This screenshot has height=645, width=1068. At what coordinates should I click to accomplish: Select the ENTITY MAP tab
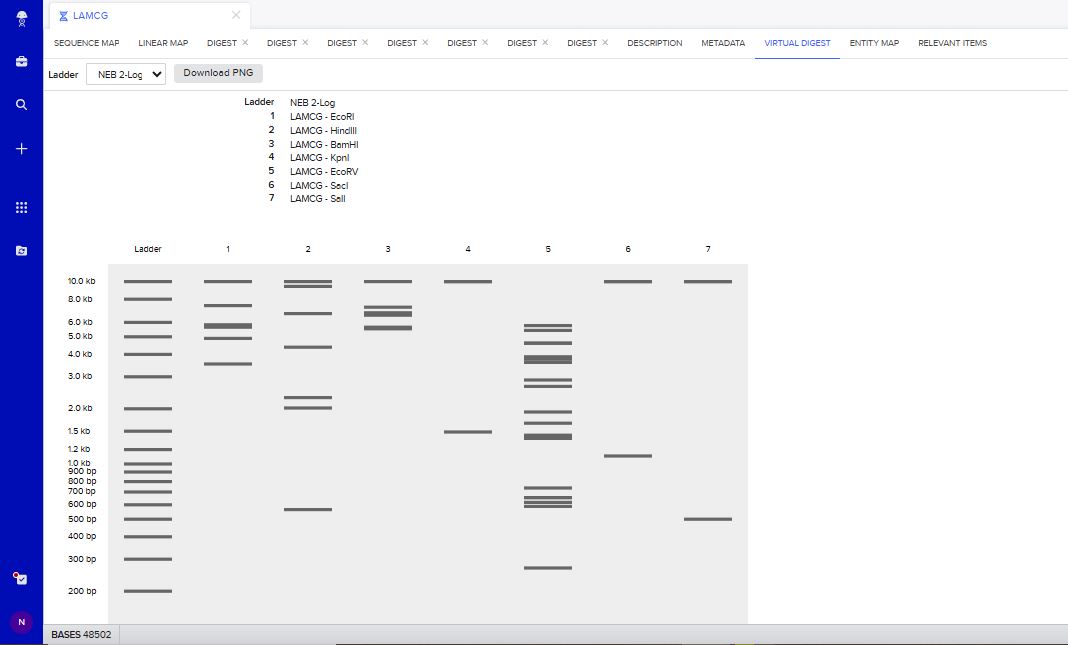(874, 43)
